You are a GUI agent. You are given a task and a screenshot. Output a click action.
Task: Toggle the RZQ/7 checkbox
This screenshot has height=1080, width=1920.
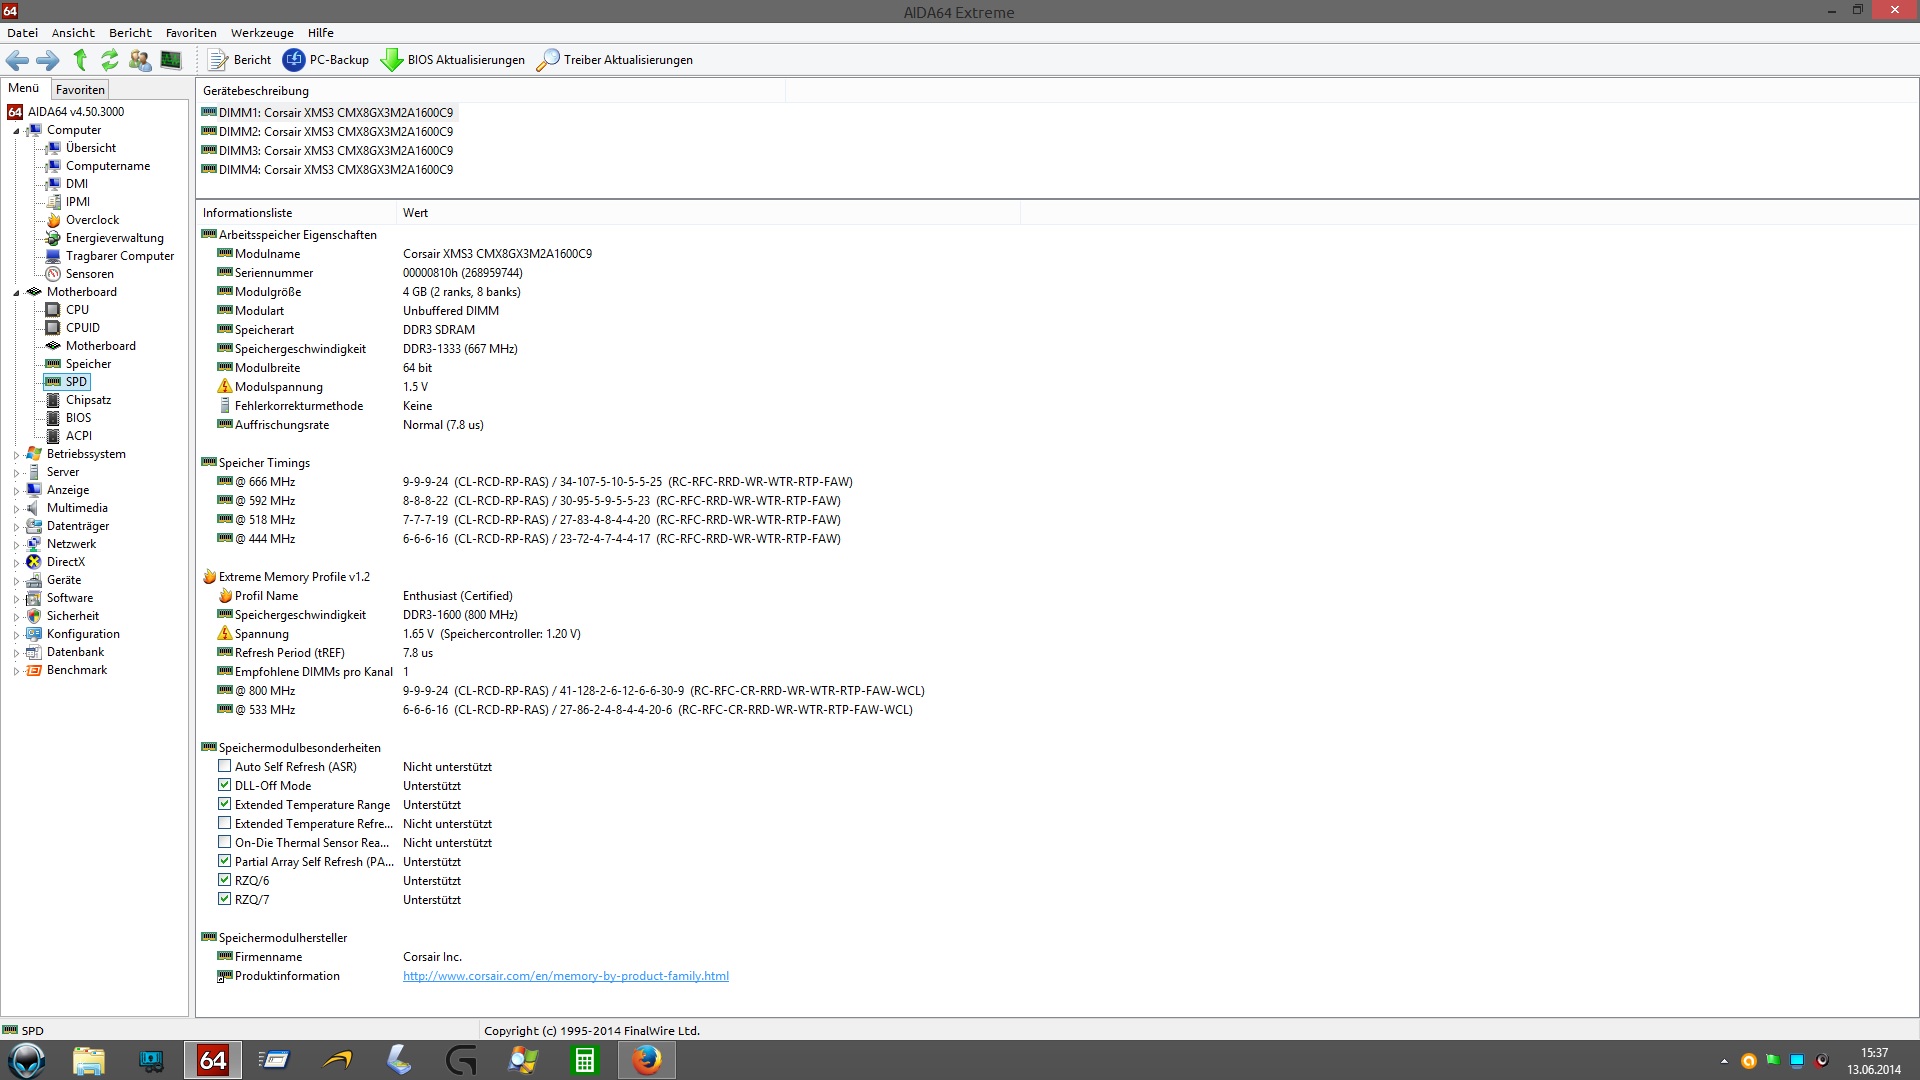pos(225,900)
